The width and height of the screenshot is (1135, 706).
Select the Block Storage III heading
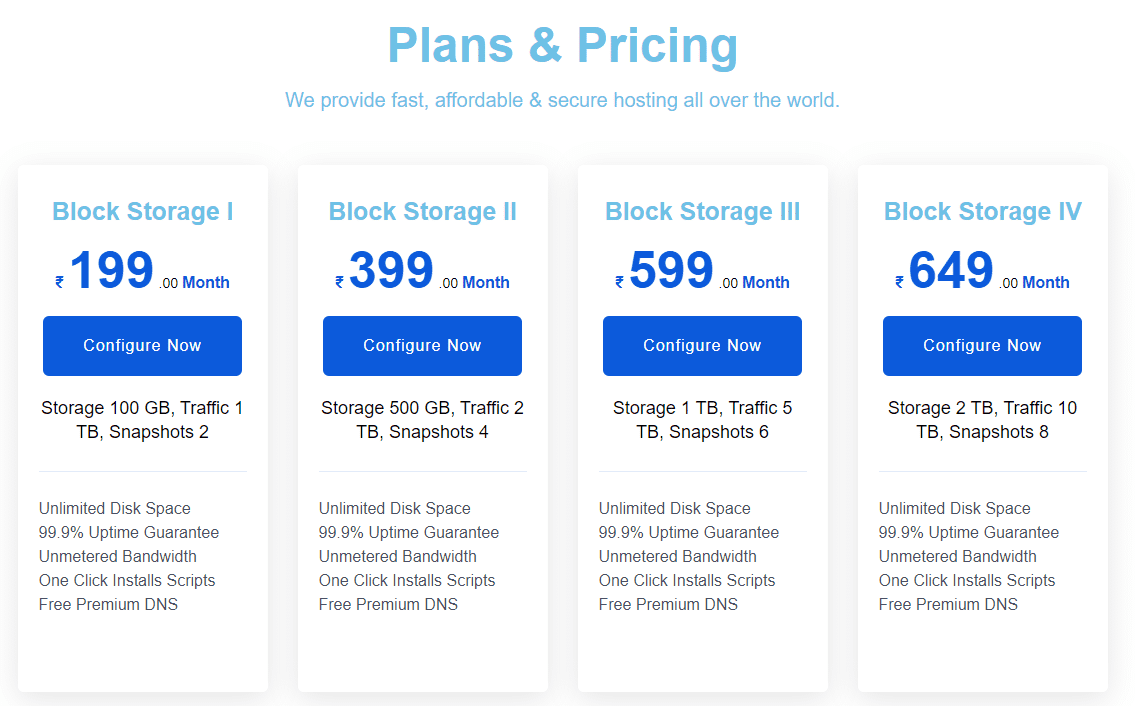tap(702, 211)
